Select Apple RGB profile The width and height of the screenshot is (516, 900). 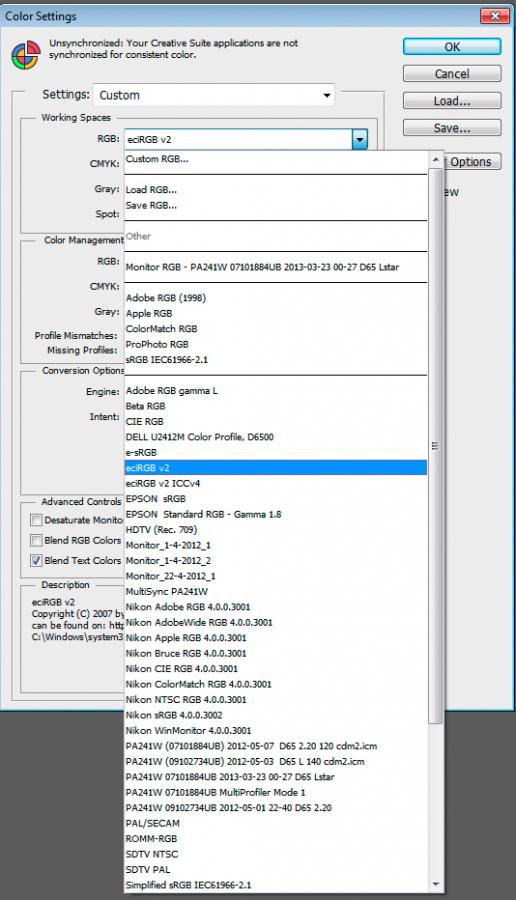coord(276,313)
